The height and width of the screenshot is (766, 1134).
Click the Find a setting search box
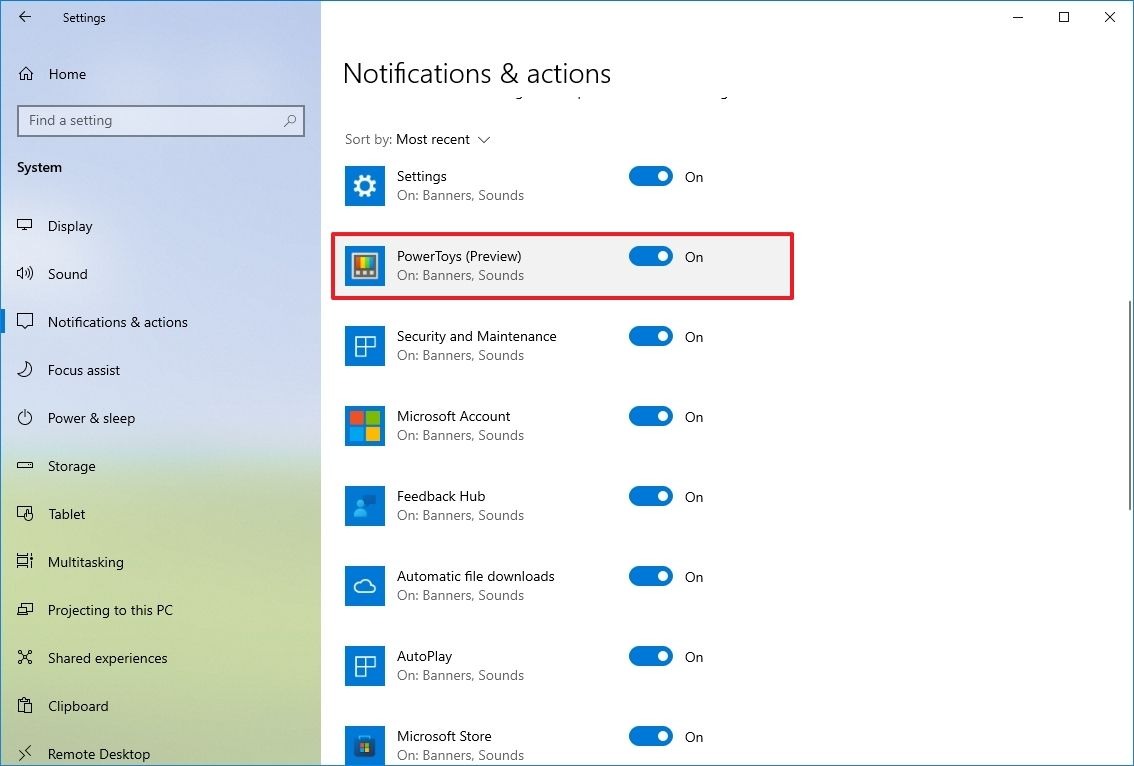(x=161, y=121)
